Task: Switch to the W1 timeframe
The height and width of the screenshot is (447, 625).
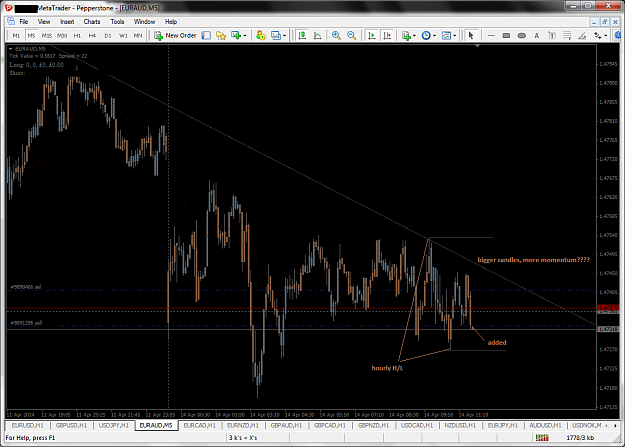Action: [x=123, y=35]
